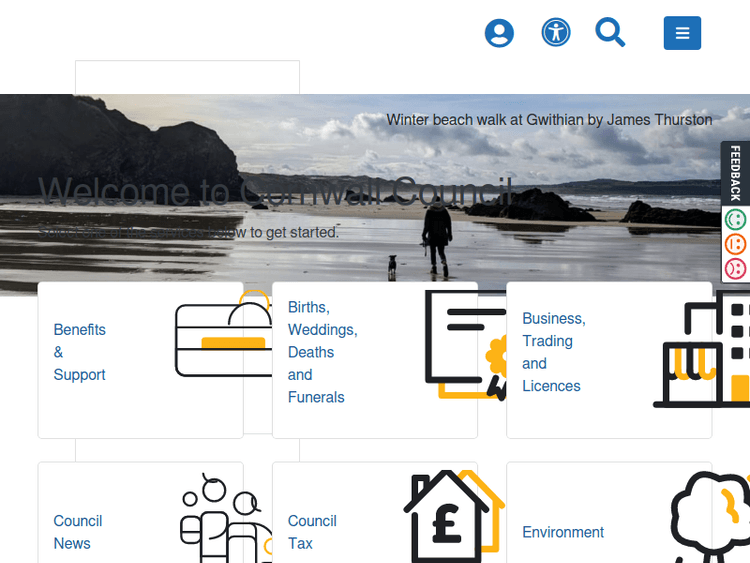
Task: Open the Council Tax link
Action: point(312,532)
